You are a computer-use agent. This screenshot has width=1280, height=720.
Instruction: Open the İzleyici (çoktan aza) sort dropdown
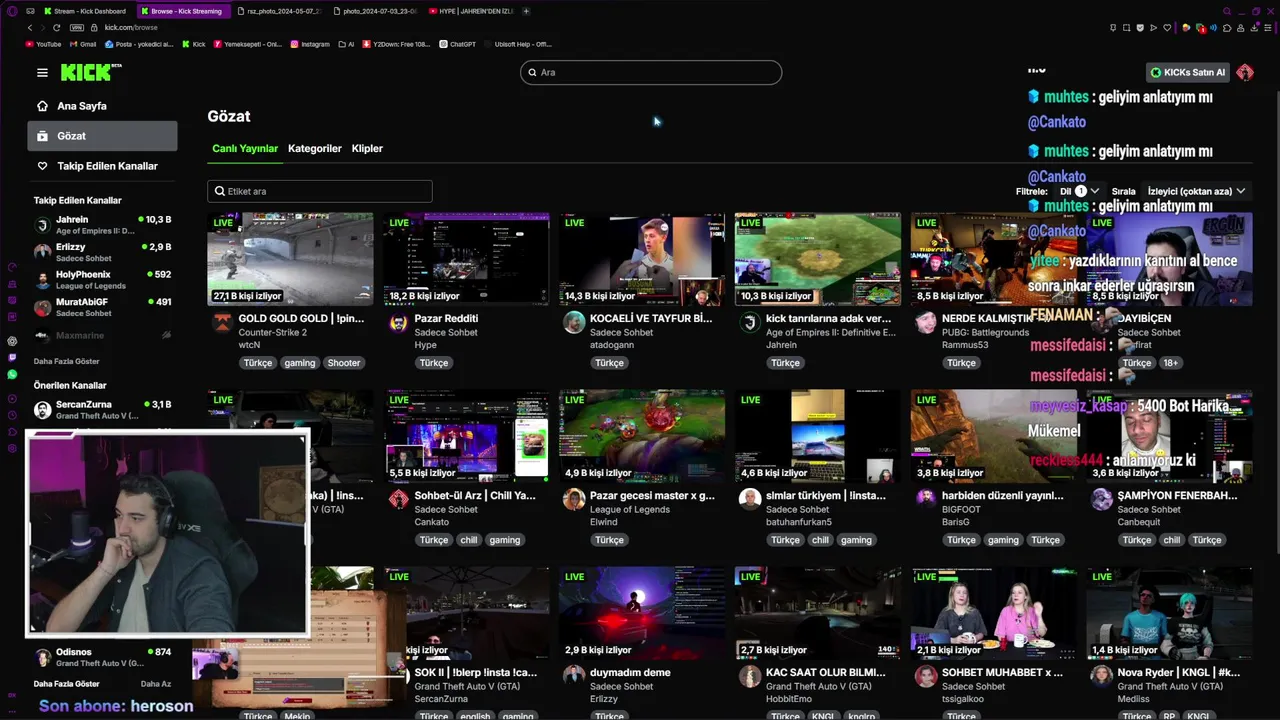(x=1196, y=191)
